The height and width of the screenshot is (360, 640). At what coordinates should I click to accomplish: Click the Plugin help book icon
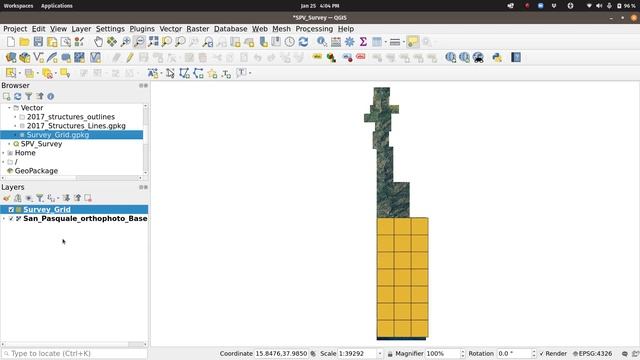[x=516, y=58]
